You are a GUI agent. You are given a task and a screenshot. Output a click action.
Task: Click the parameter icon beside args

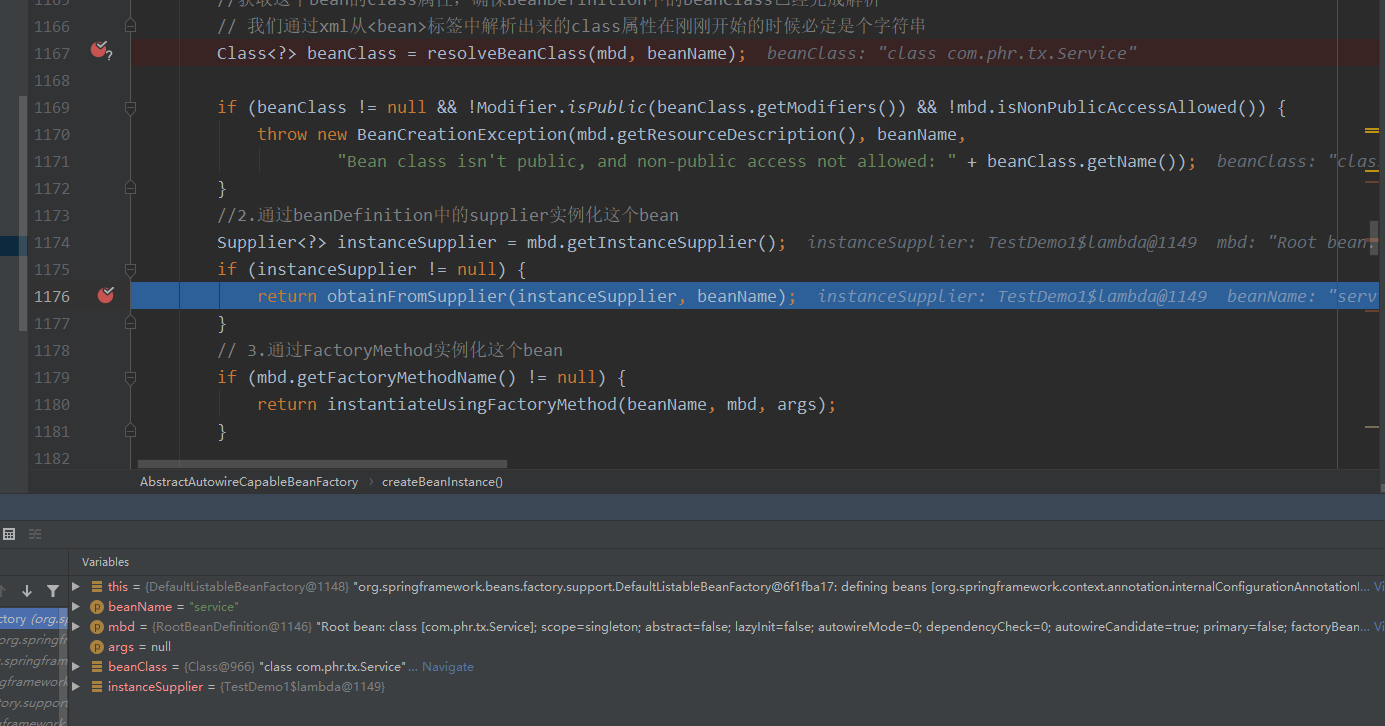coord(97,647)
